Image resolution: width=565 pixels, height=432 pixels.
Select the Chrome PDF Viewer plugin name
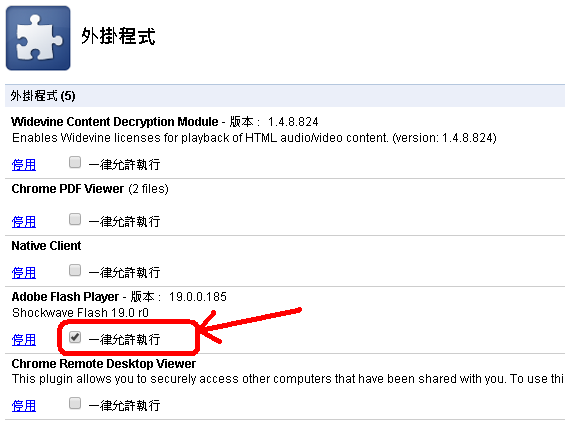coord(68,189)
